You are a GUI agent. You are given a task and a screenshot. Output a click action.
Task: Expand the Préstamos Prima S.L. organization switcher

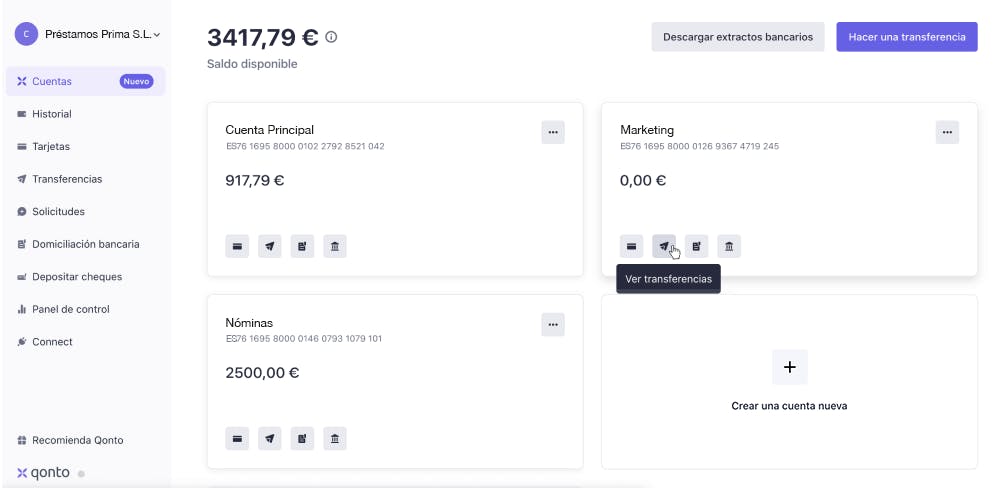(x=87, y=34)
